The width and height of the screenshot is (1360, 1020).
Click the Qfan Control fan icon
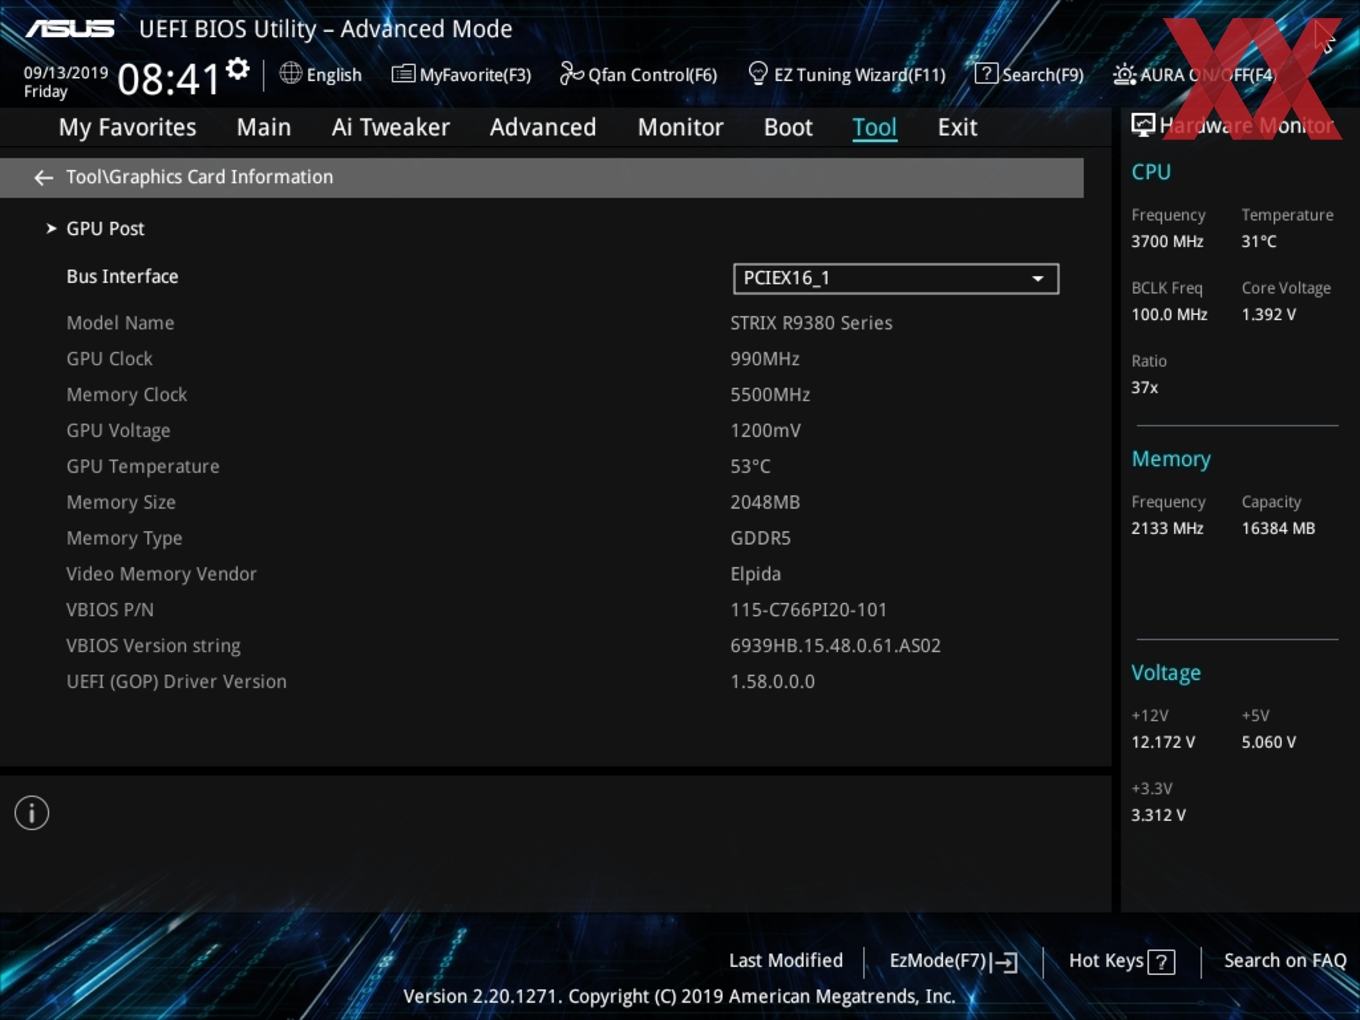tap(571, 73)
